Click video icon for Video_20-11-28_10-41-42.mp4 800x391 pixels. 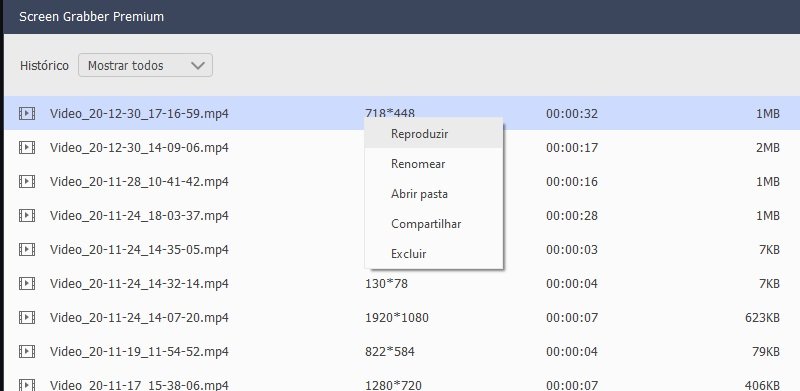(x=27, y=181)
